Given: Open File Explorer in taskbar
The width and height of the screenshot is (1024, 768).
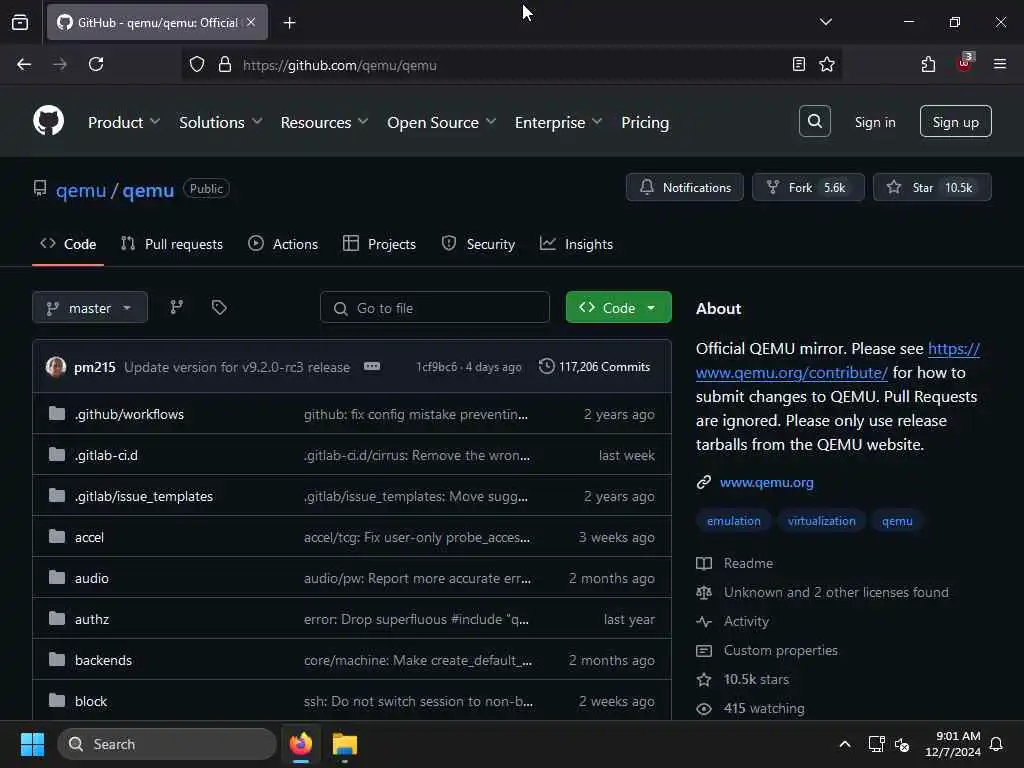Looking at the screenshot, I should tap(344, 744).
